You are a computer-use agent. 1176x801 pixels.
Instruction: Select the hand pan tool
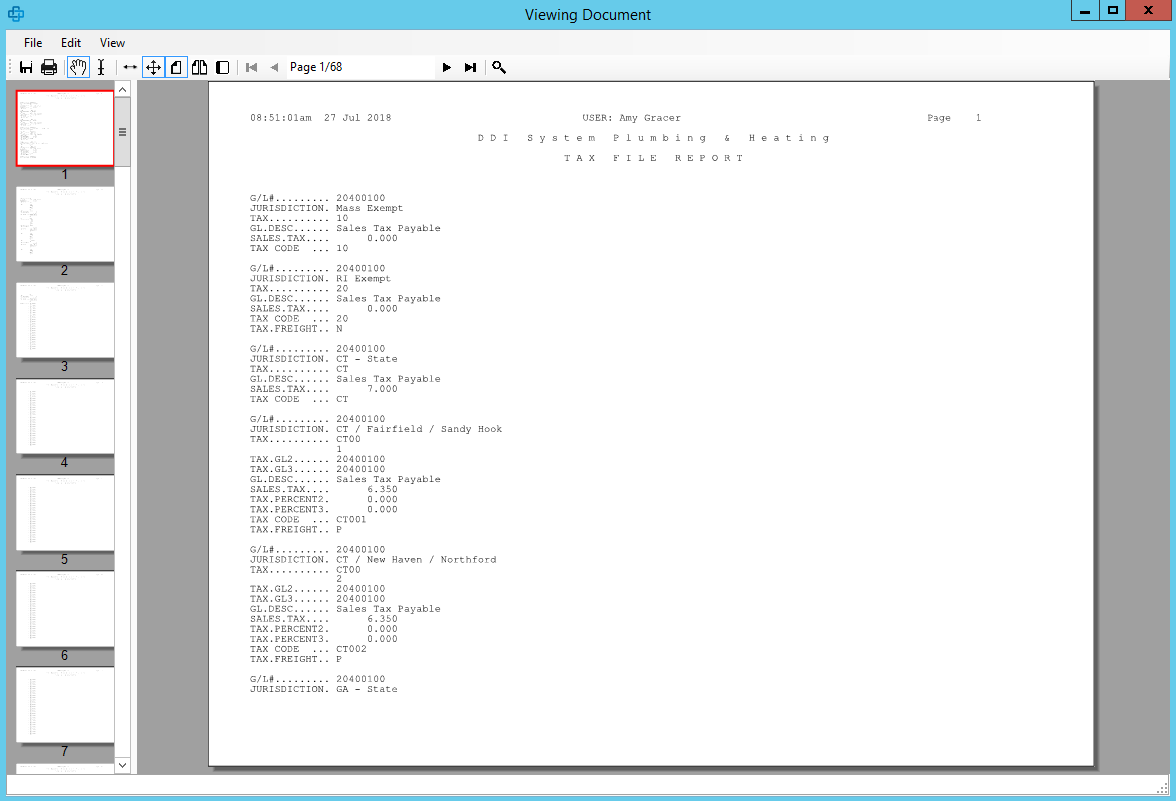78,67
